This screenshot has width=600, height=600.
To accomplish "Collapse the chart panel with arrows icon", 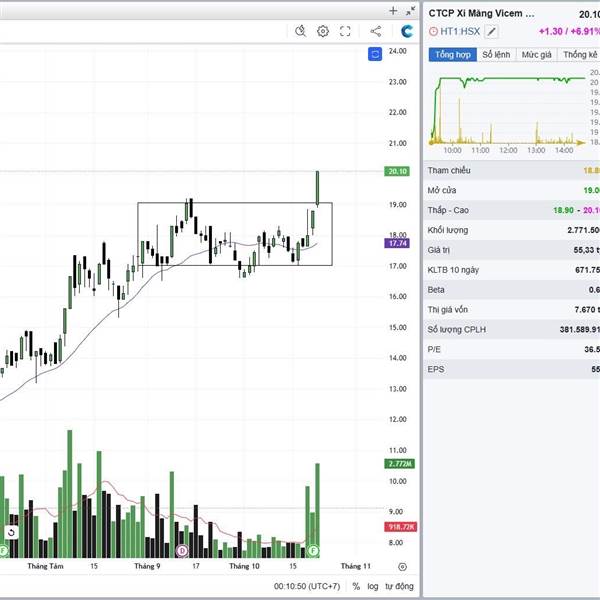I will tap(411, 9).
